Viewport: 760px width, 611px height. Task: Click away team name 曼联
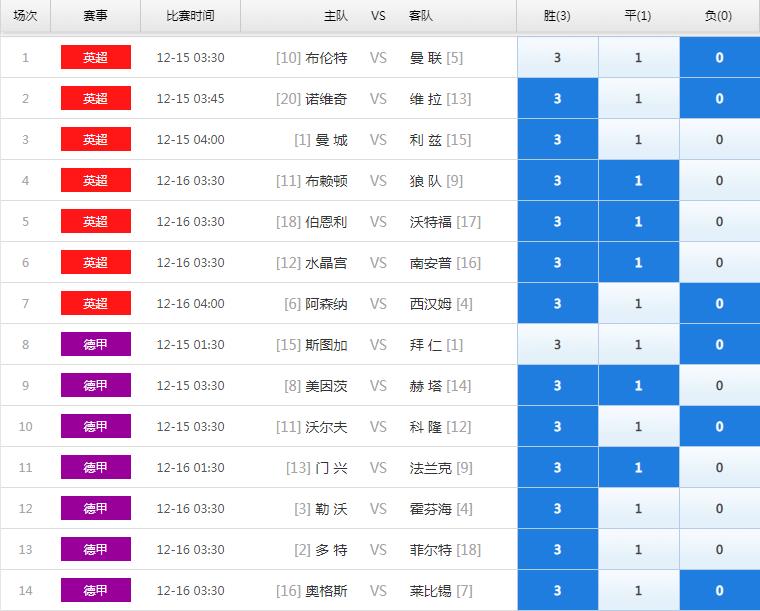tap(426, 58)
